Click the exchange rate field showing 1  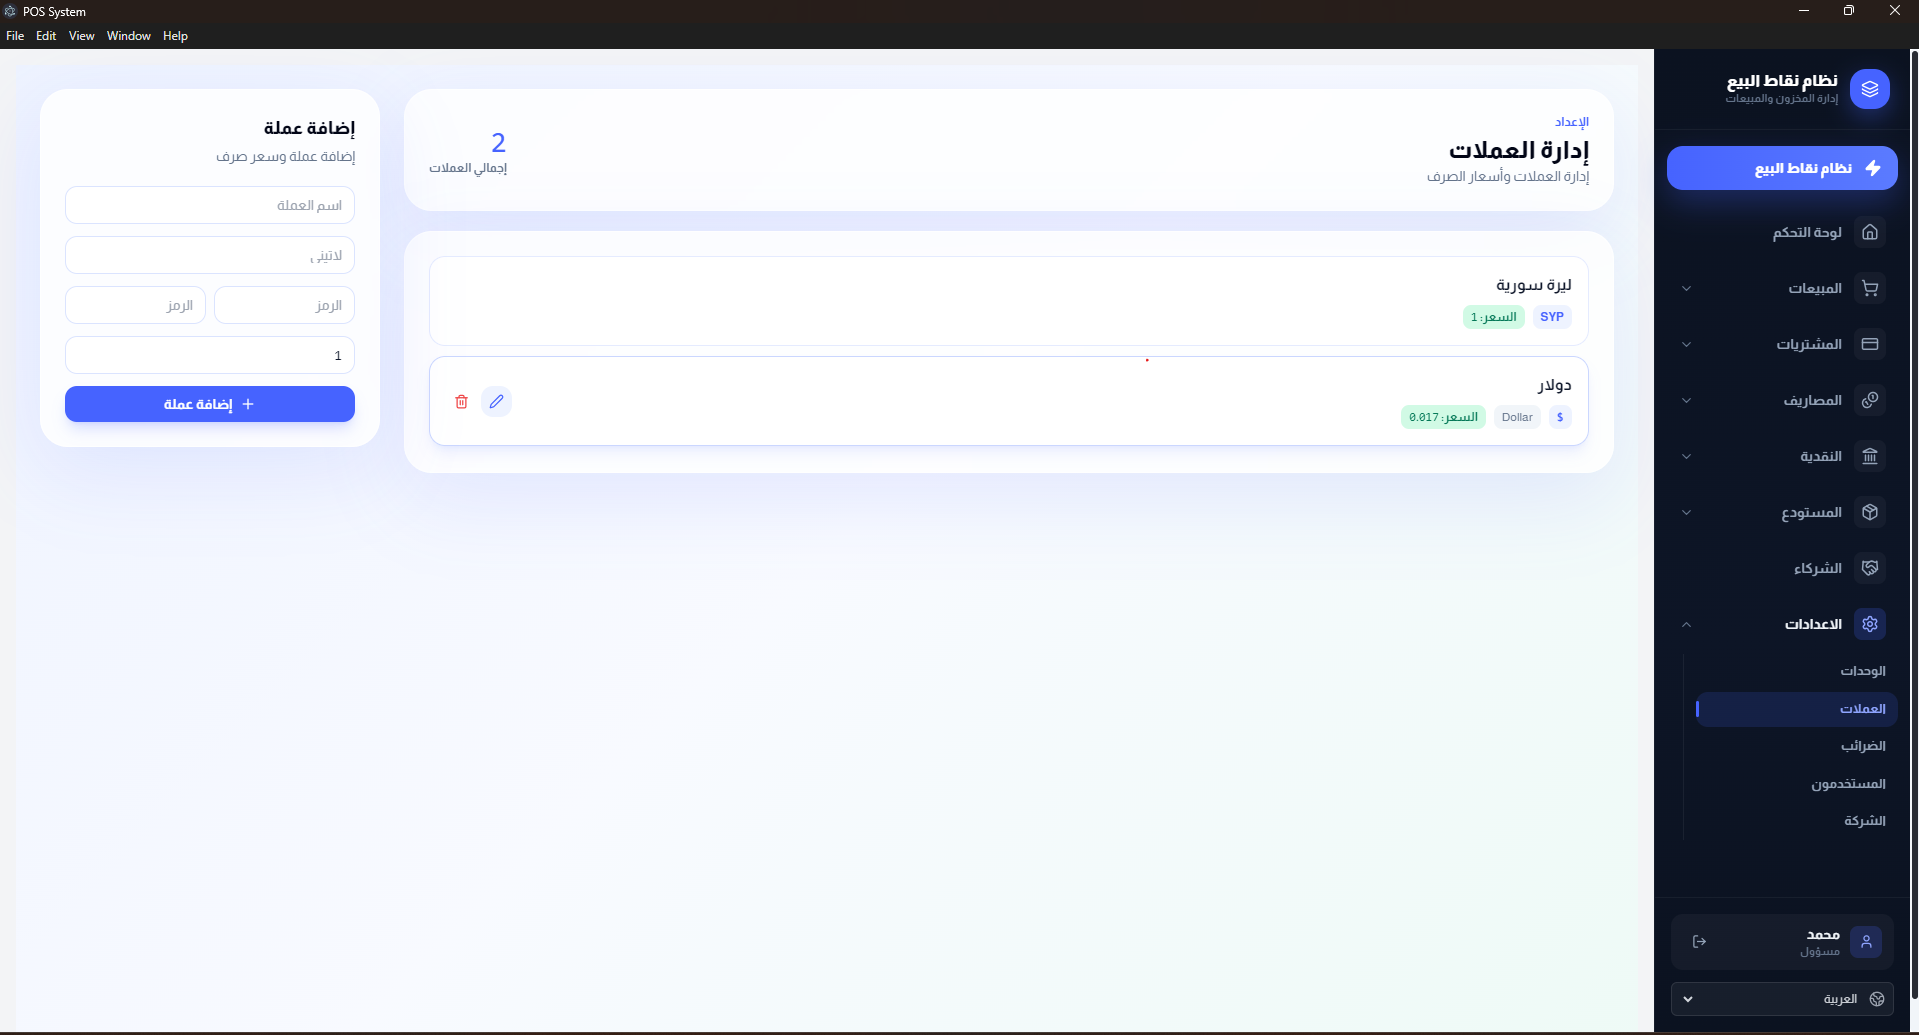210,355
